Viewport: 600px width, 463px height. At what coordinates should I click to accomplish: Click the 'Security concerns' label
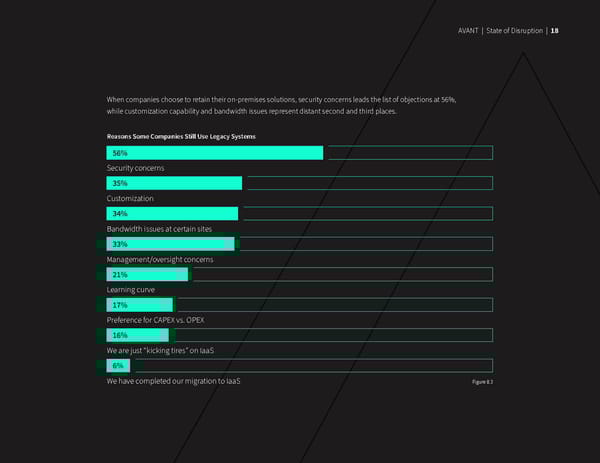click(x=135, y=168)
